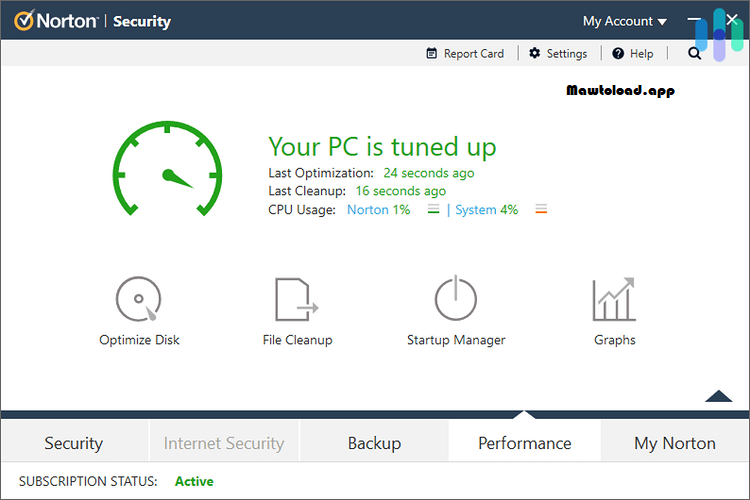Click the '24 seconds ago' optimization value
750x500 pixels.
(x=429, y=173)
